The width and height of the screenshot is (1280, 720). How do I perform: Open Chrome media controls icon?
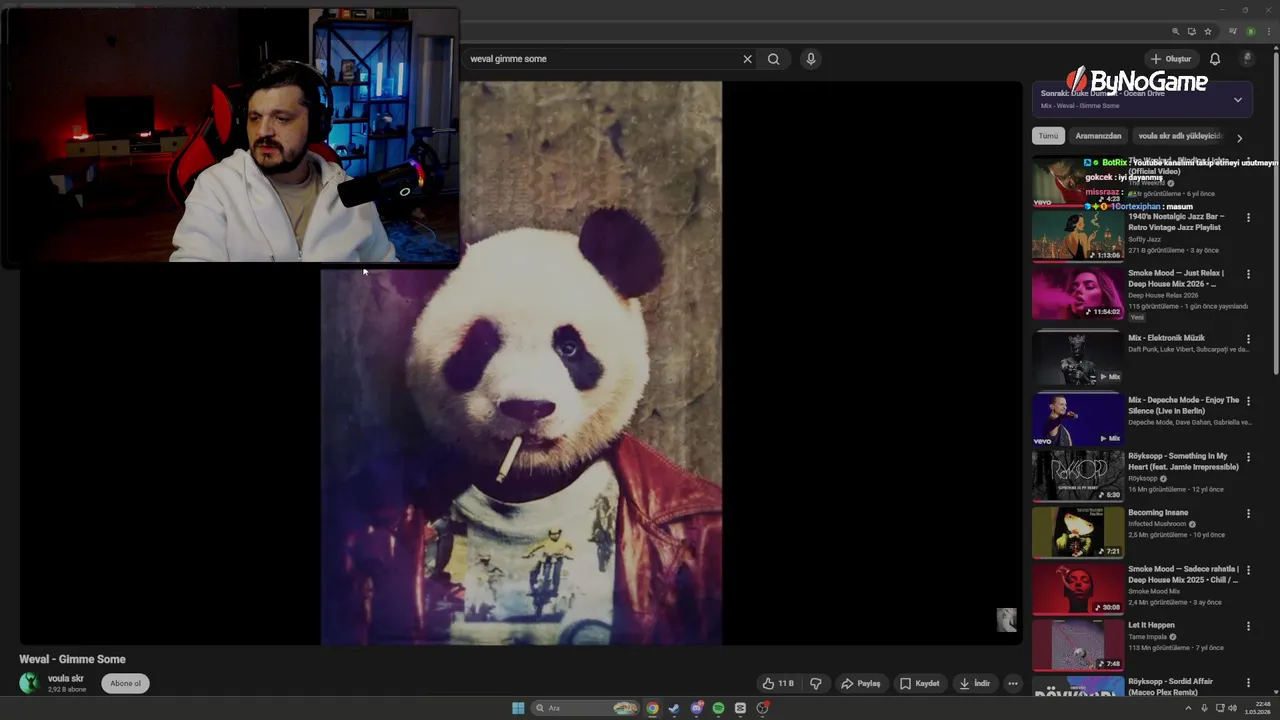(1233, 31)
